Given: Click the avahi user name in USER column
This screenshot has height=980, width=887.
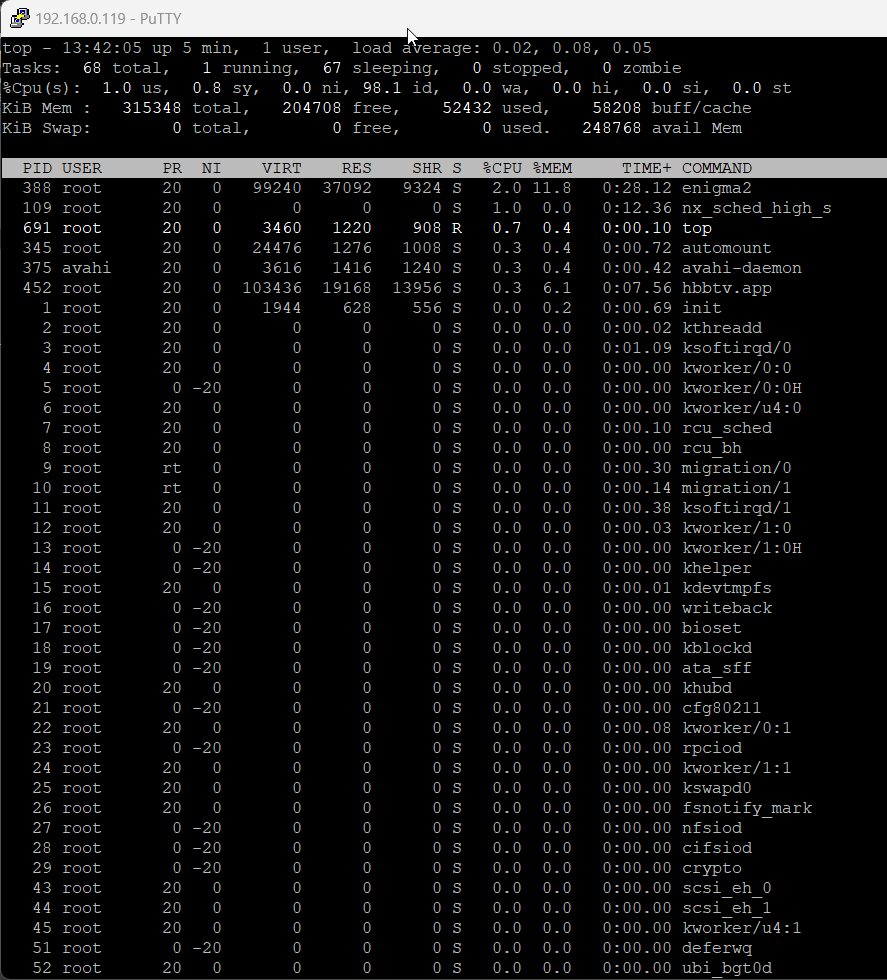Looking at the screenshot, I should (x=82, y=268).
